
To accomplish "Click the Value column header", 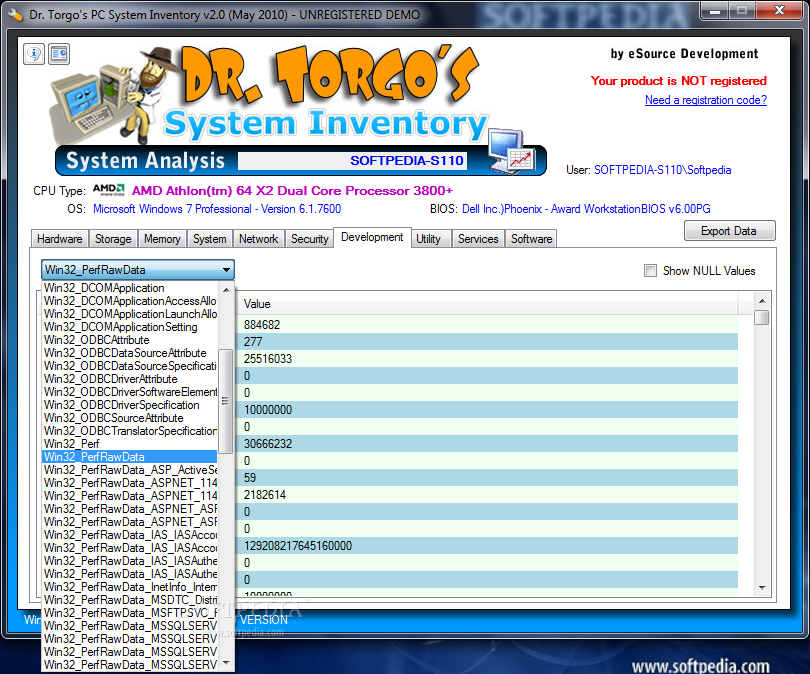I will 487,304.
